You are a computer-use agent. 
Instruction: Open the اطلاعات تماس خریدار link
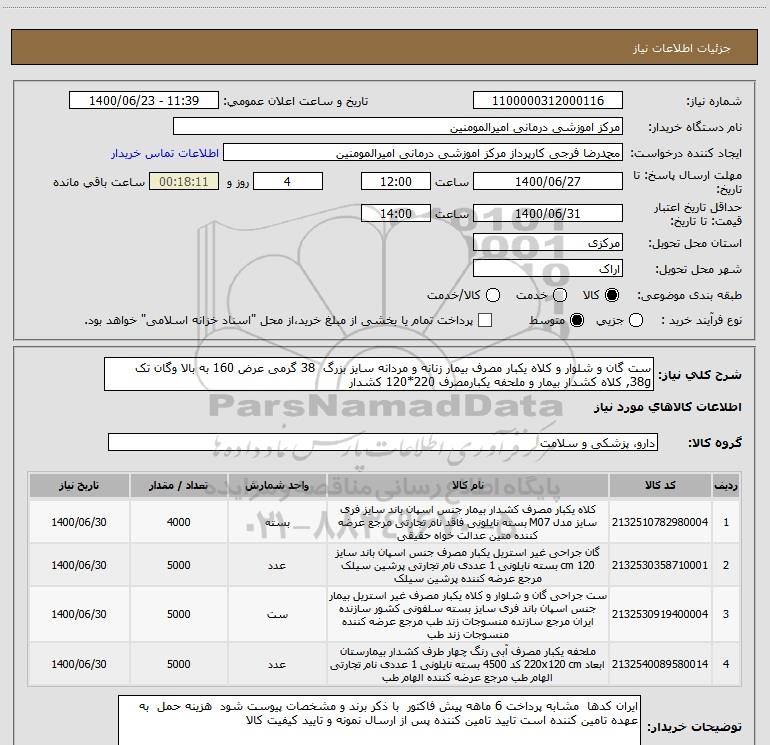point(165,153)
